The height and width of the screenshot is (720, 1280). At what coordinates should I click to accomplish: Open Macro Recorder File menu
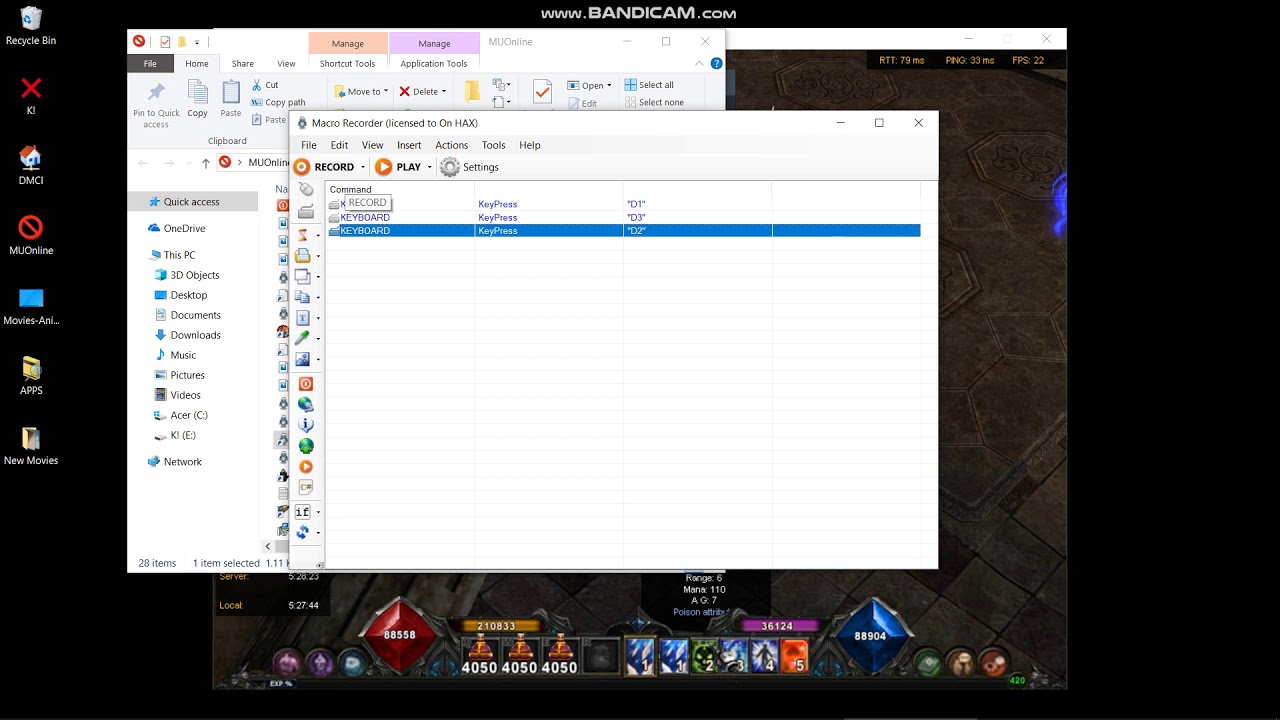click(x=309, y=145)
